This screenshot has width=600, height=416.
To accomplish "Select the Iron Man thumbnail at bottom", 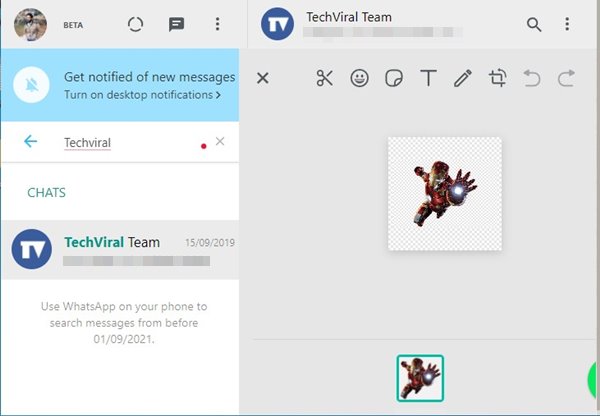I will click(x=420, y=378).
